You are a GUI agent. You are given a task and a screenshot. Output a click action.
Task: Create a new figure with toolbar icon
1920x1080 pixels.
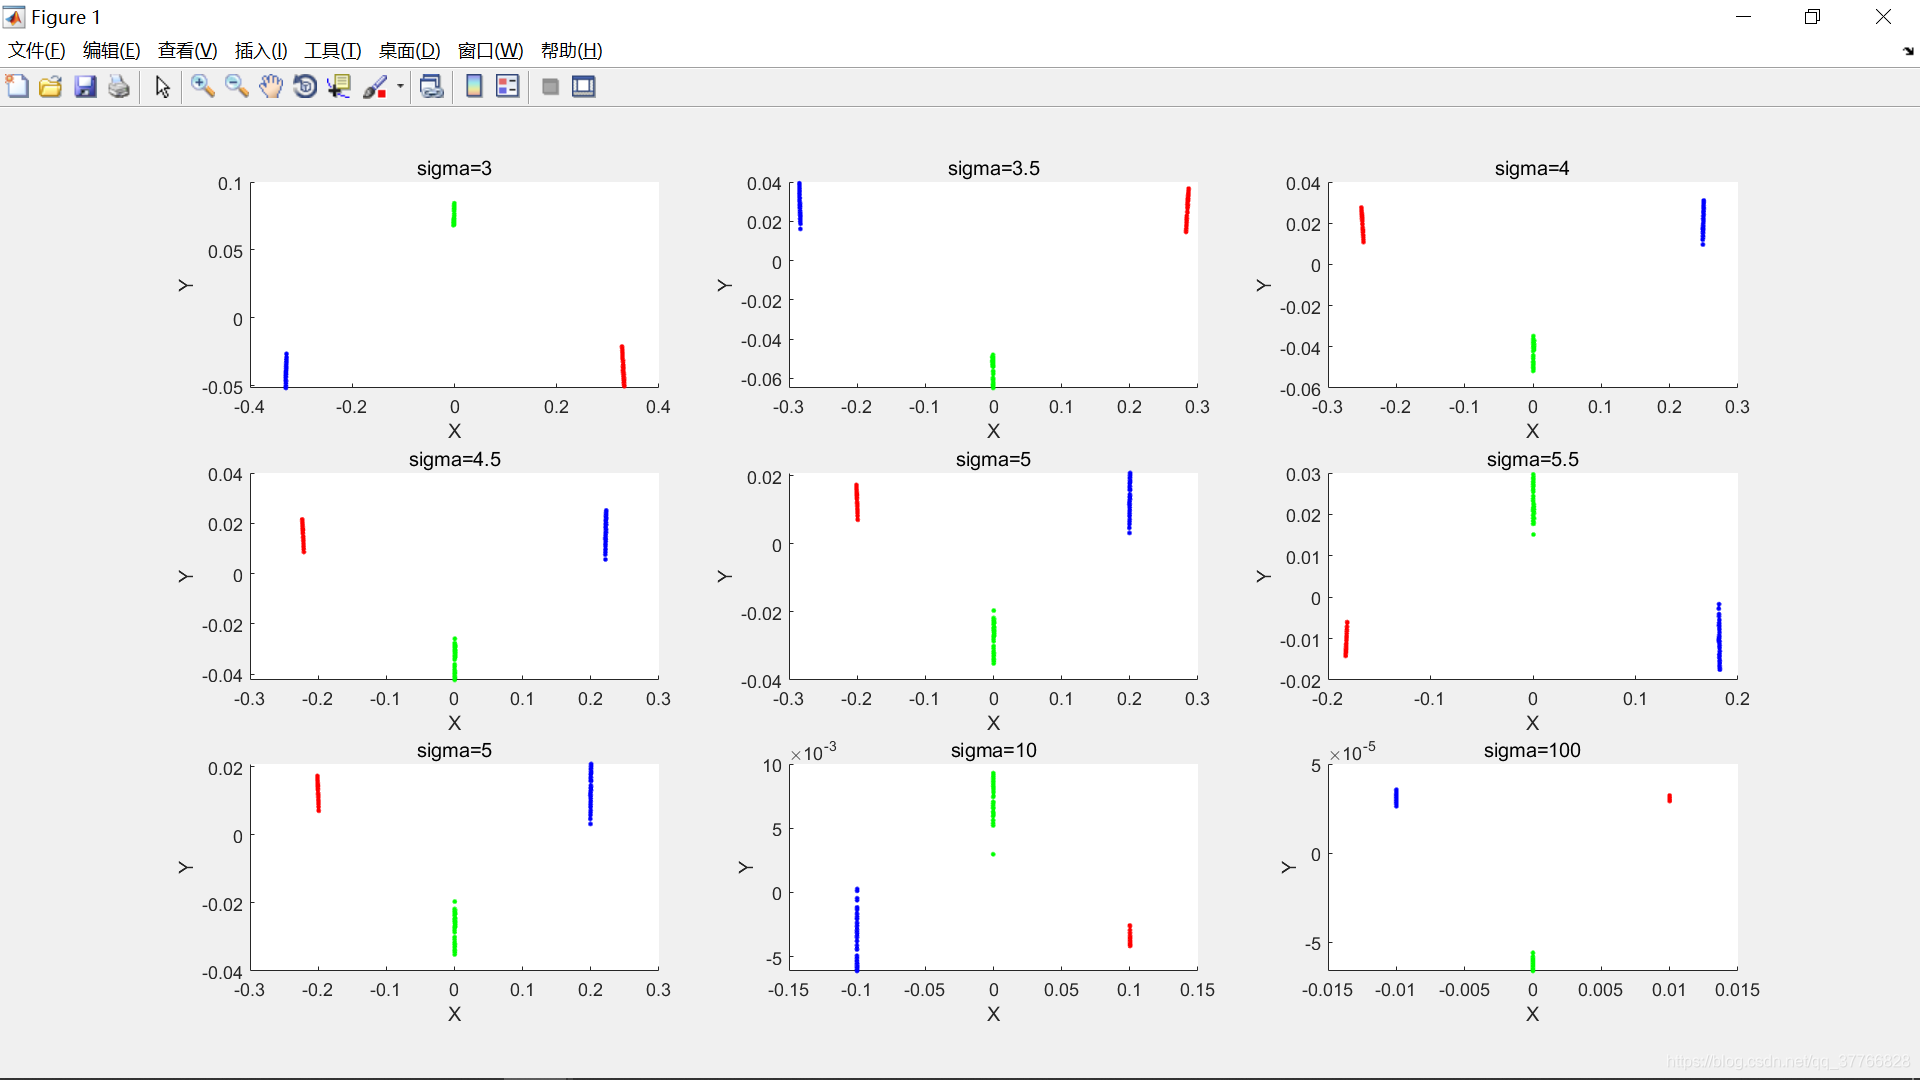(x=17, y=87)
